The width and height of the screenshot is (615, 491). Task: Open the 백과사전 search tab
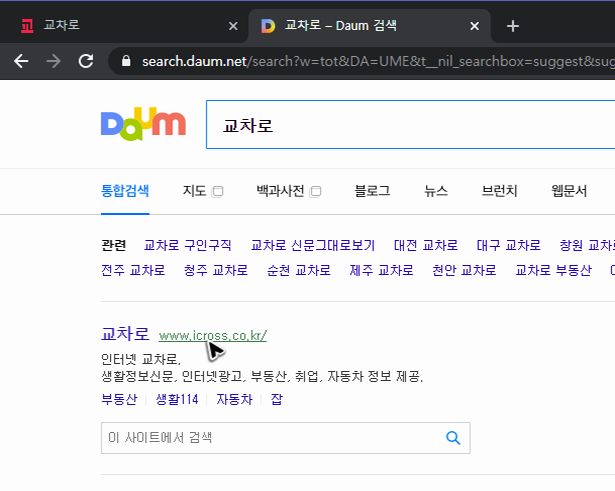tap(280, 191)
